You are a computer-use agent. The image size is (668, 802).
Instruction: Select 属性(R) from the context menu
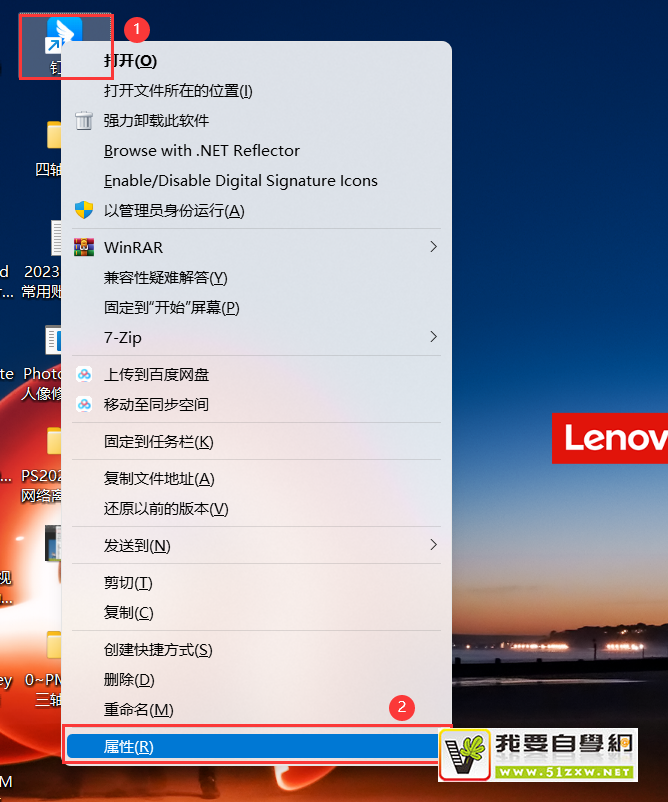[129, 747]
